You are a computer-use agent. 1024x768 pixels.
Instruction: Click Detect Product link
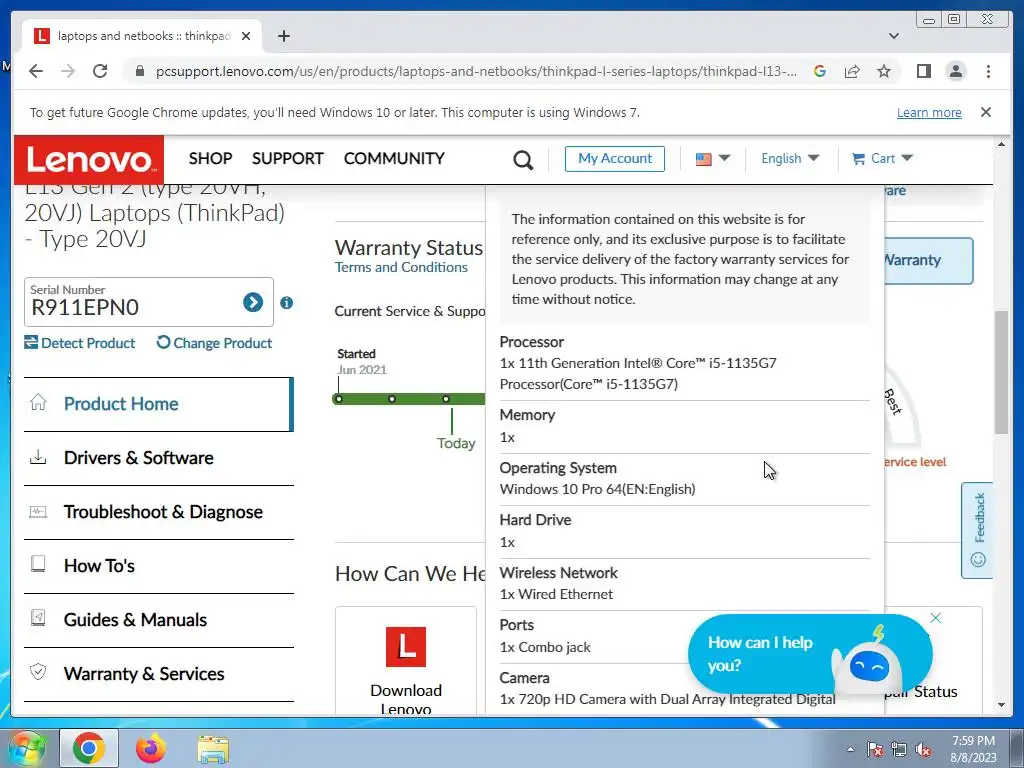[x=80, y=343]
